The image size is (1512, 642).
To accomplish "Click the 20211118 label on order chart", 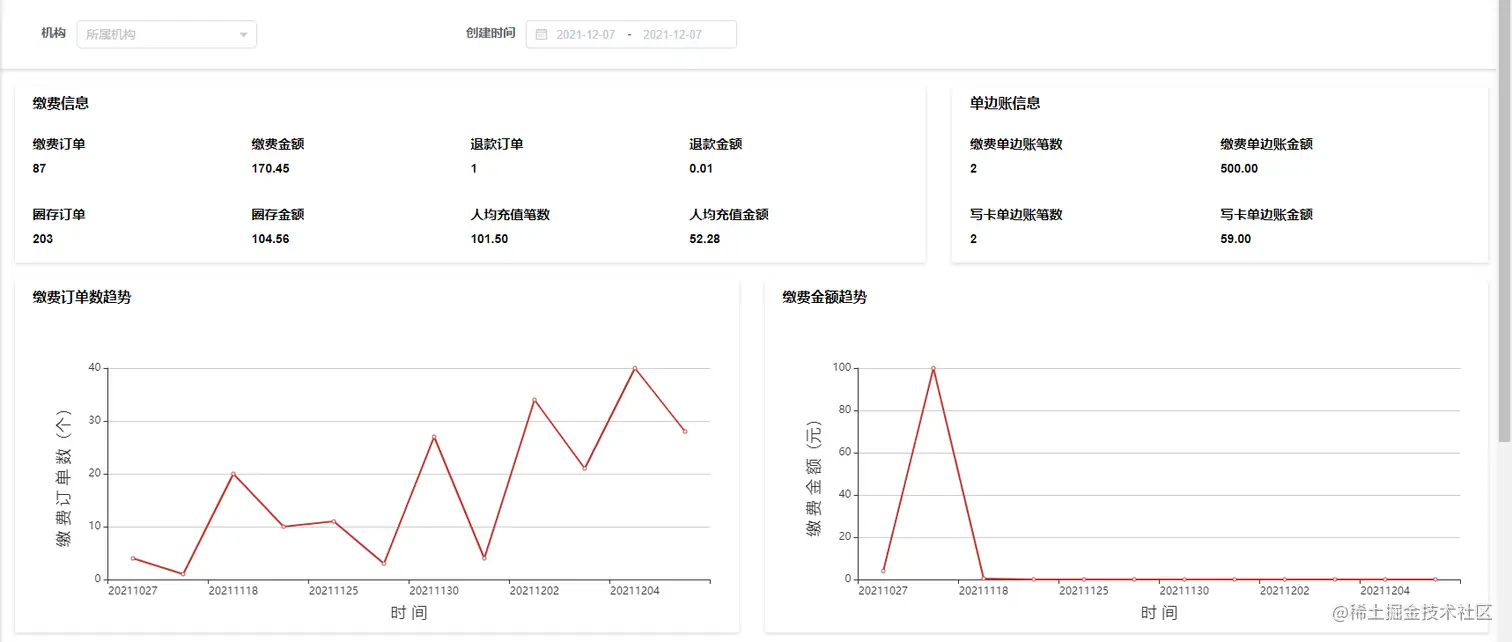I will [x=233, y=591].
